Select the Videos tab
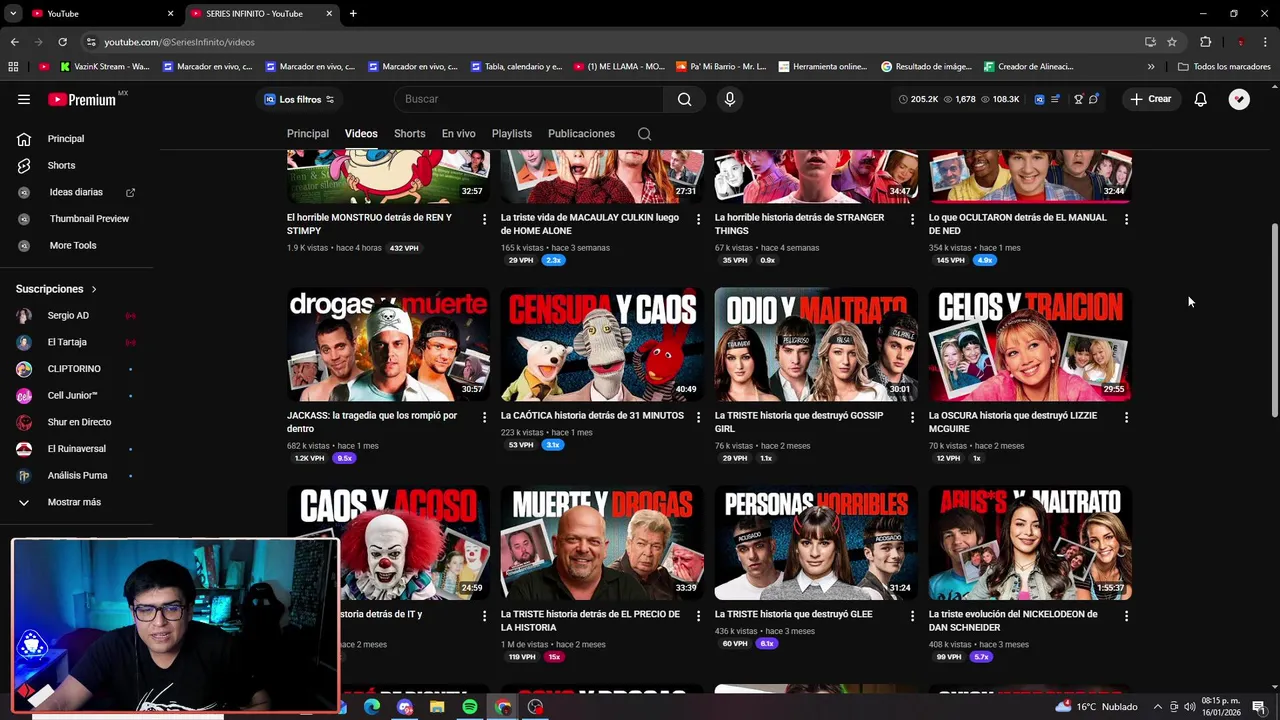This screenshot has height=720, width=1280. 361,134
